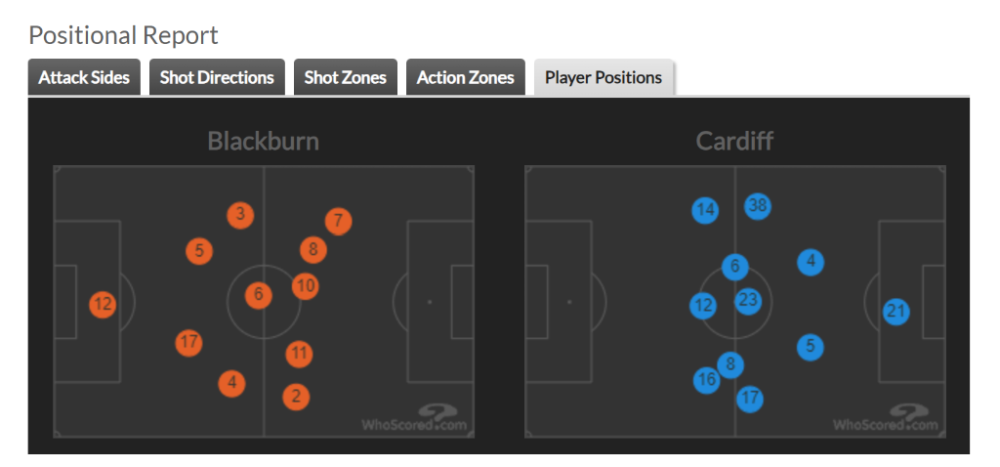Click Cardiff player 14 marker

click(705, 210)
